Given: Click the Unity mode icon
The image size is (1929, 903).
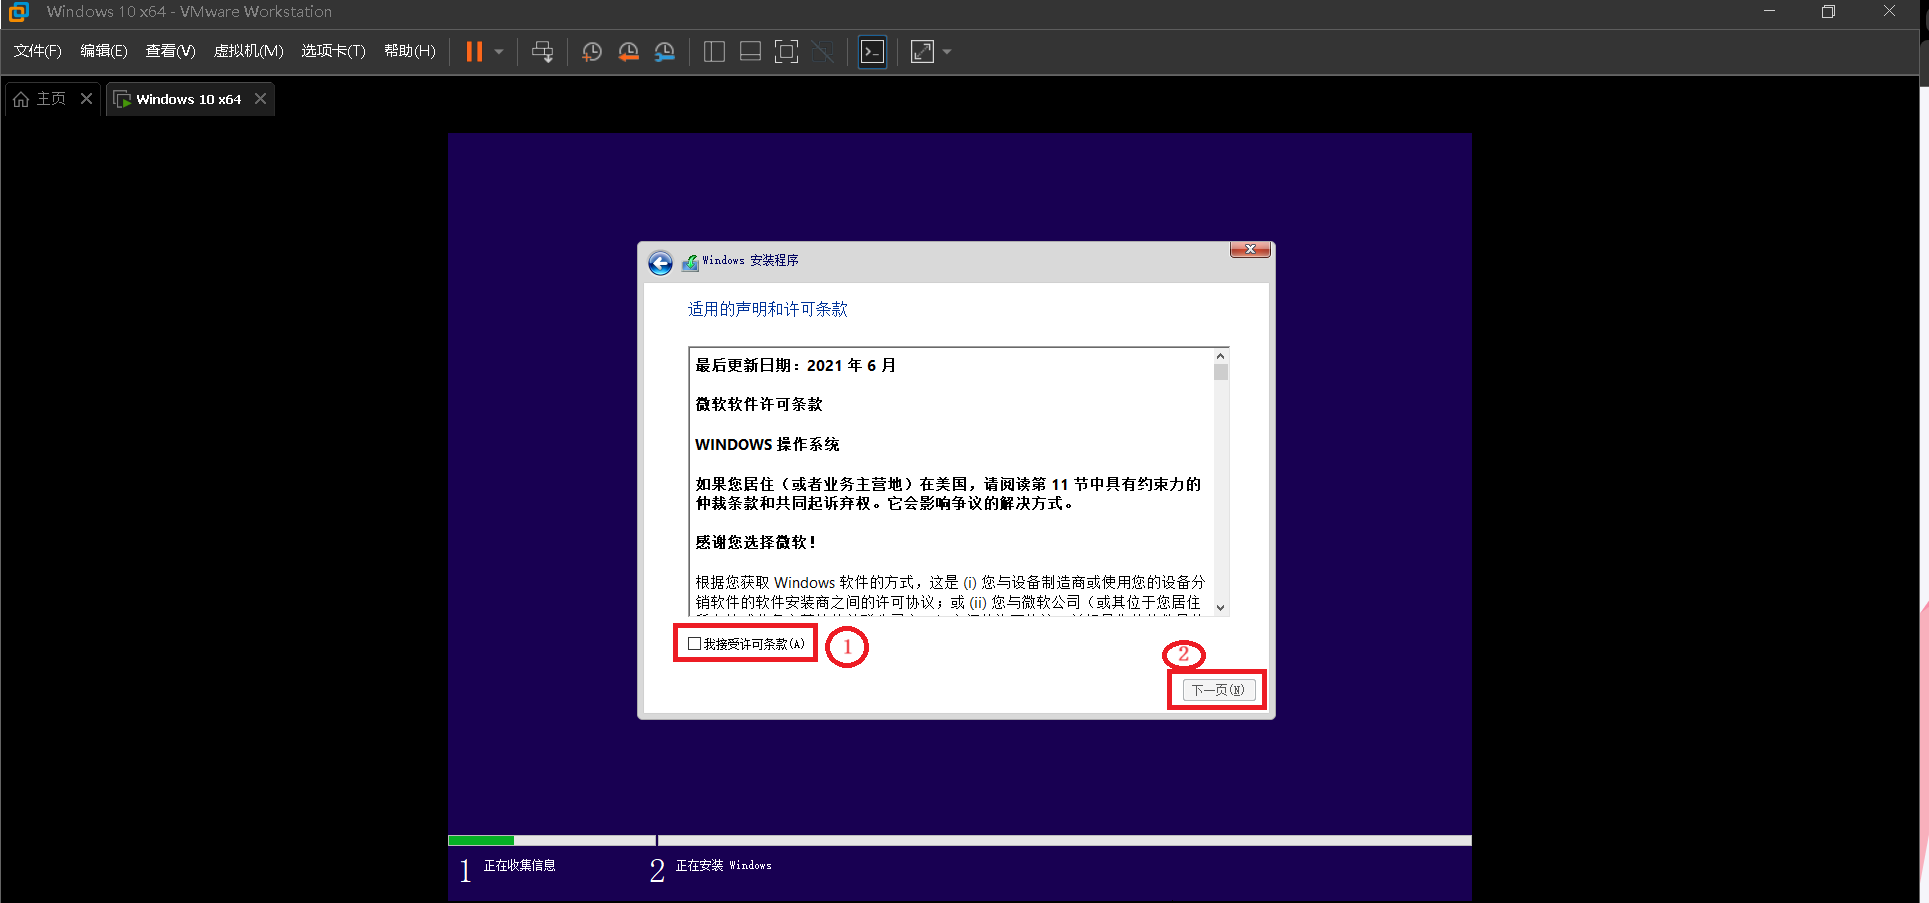Looking at the screenshot, I should 823,52.
